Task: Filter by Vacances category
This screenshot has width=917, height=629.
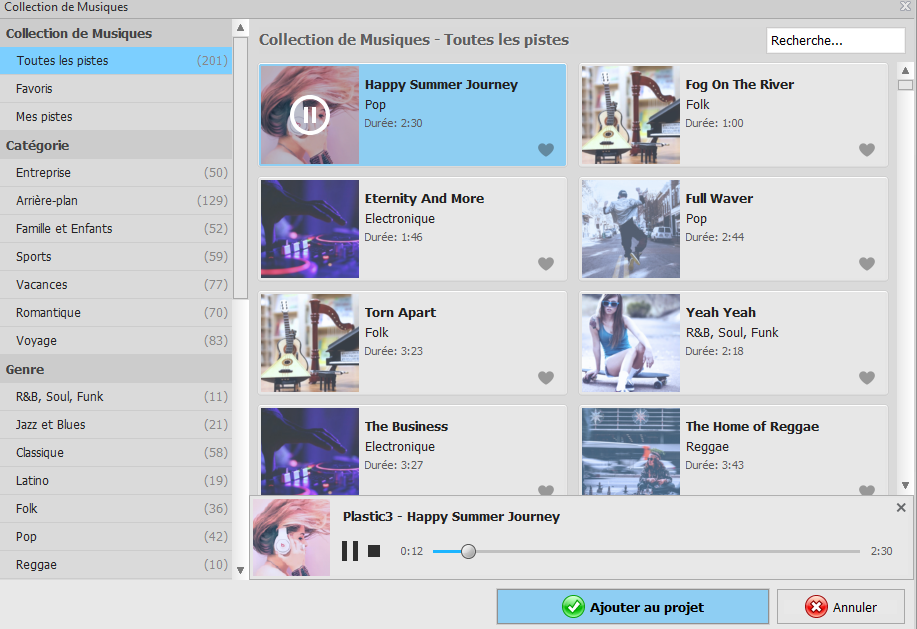Action: (x=116, y=285)
